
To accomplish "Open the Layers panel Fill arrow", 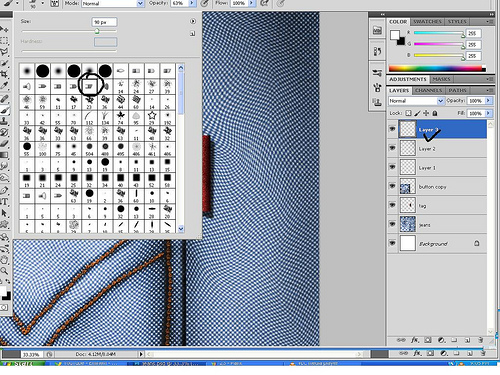I will coord(489,113).
